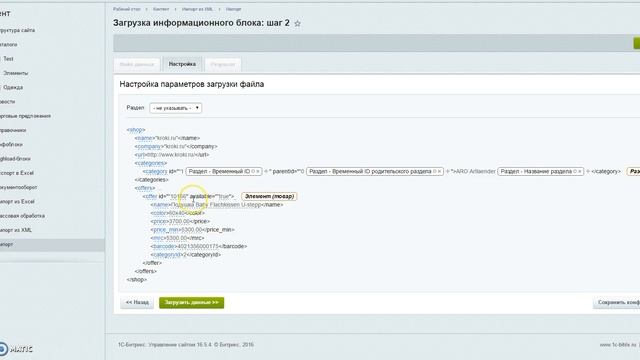The height and width of the screenshot is (360, 640).
Task: Open settings of 'Временный ID родительского раздела' chip
Action: point(435,171)
